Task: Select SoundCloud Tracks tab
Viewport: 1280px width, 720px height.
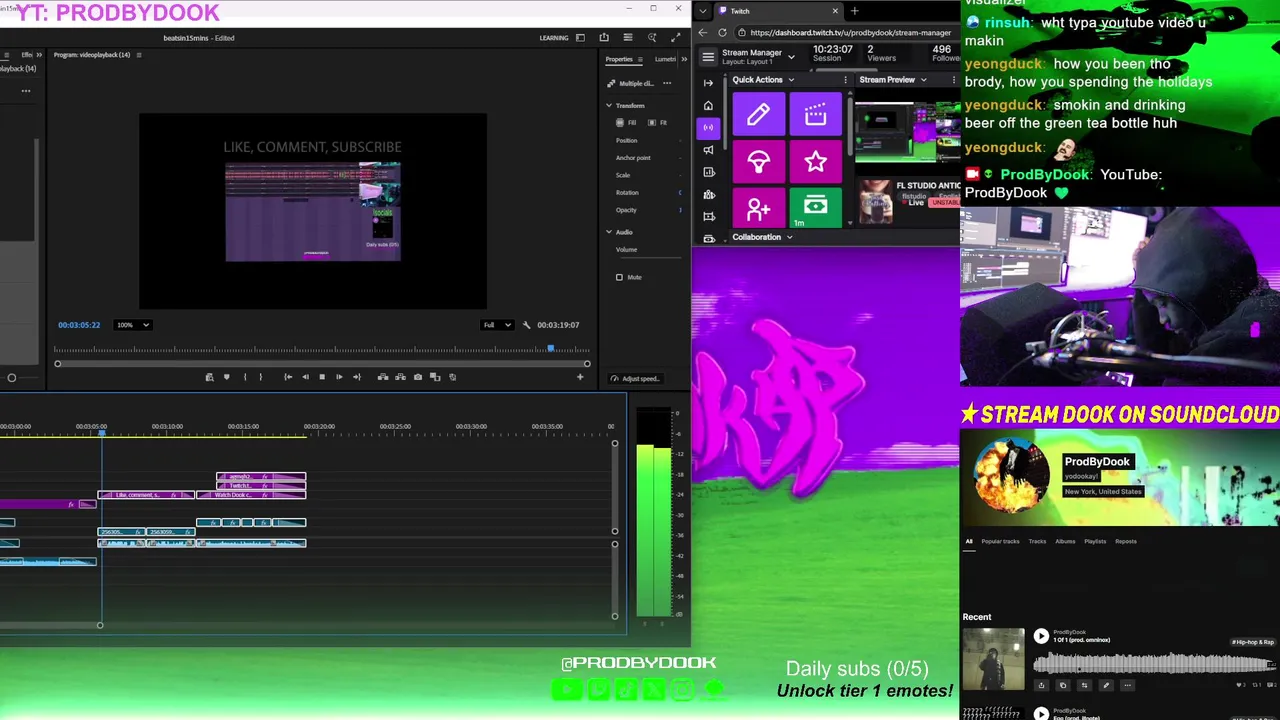Action: tap(1037, 542)
